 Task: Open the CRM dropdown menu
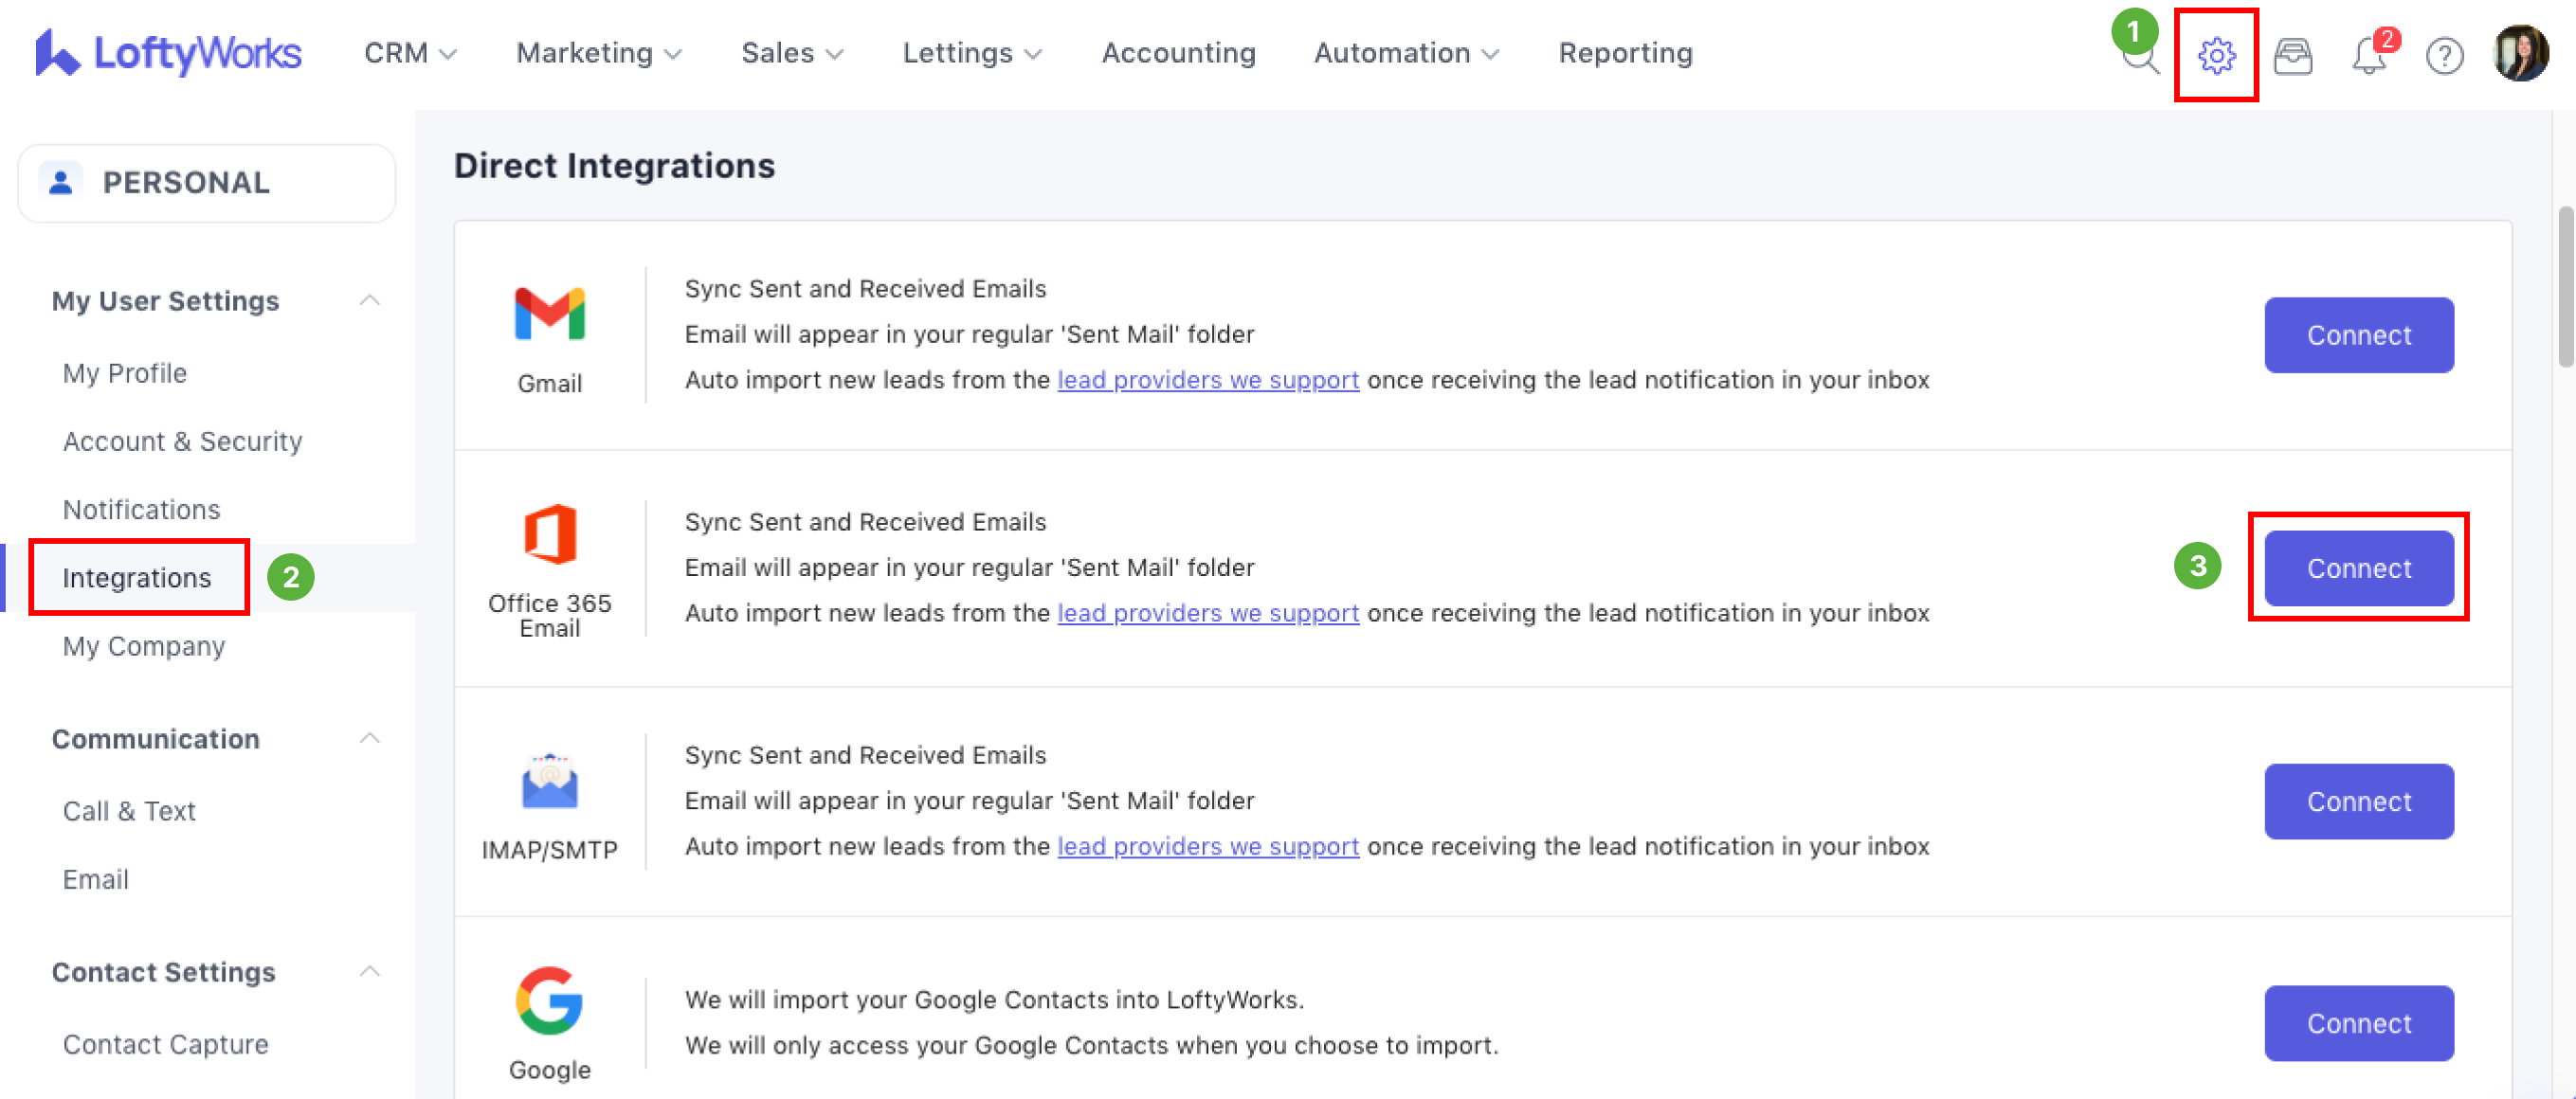409,53
